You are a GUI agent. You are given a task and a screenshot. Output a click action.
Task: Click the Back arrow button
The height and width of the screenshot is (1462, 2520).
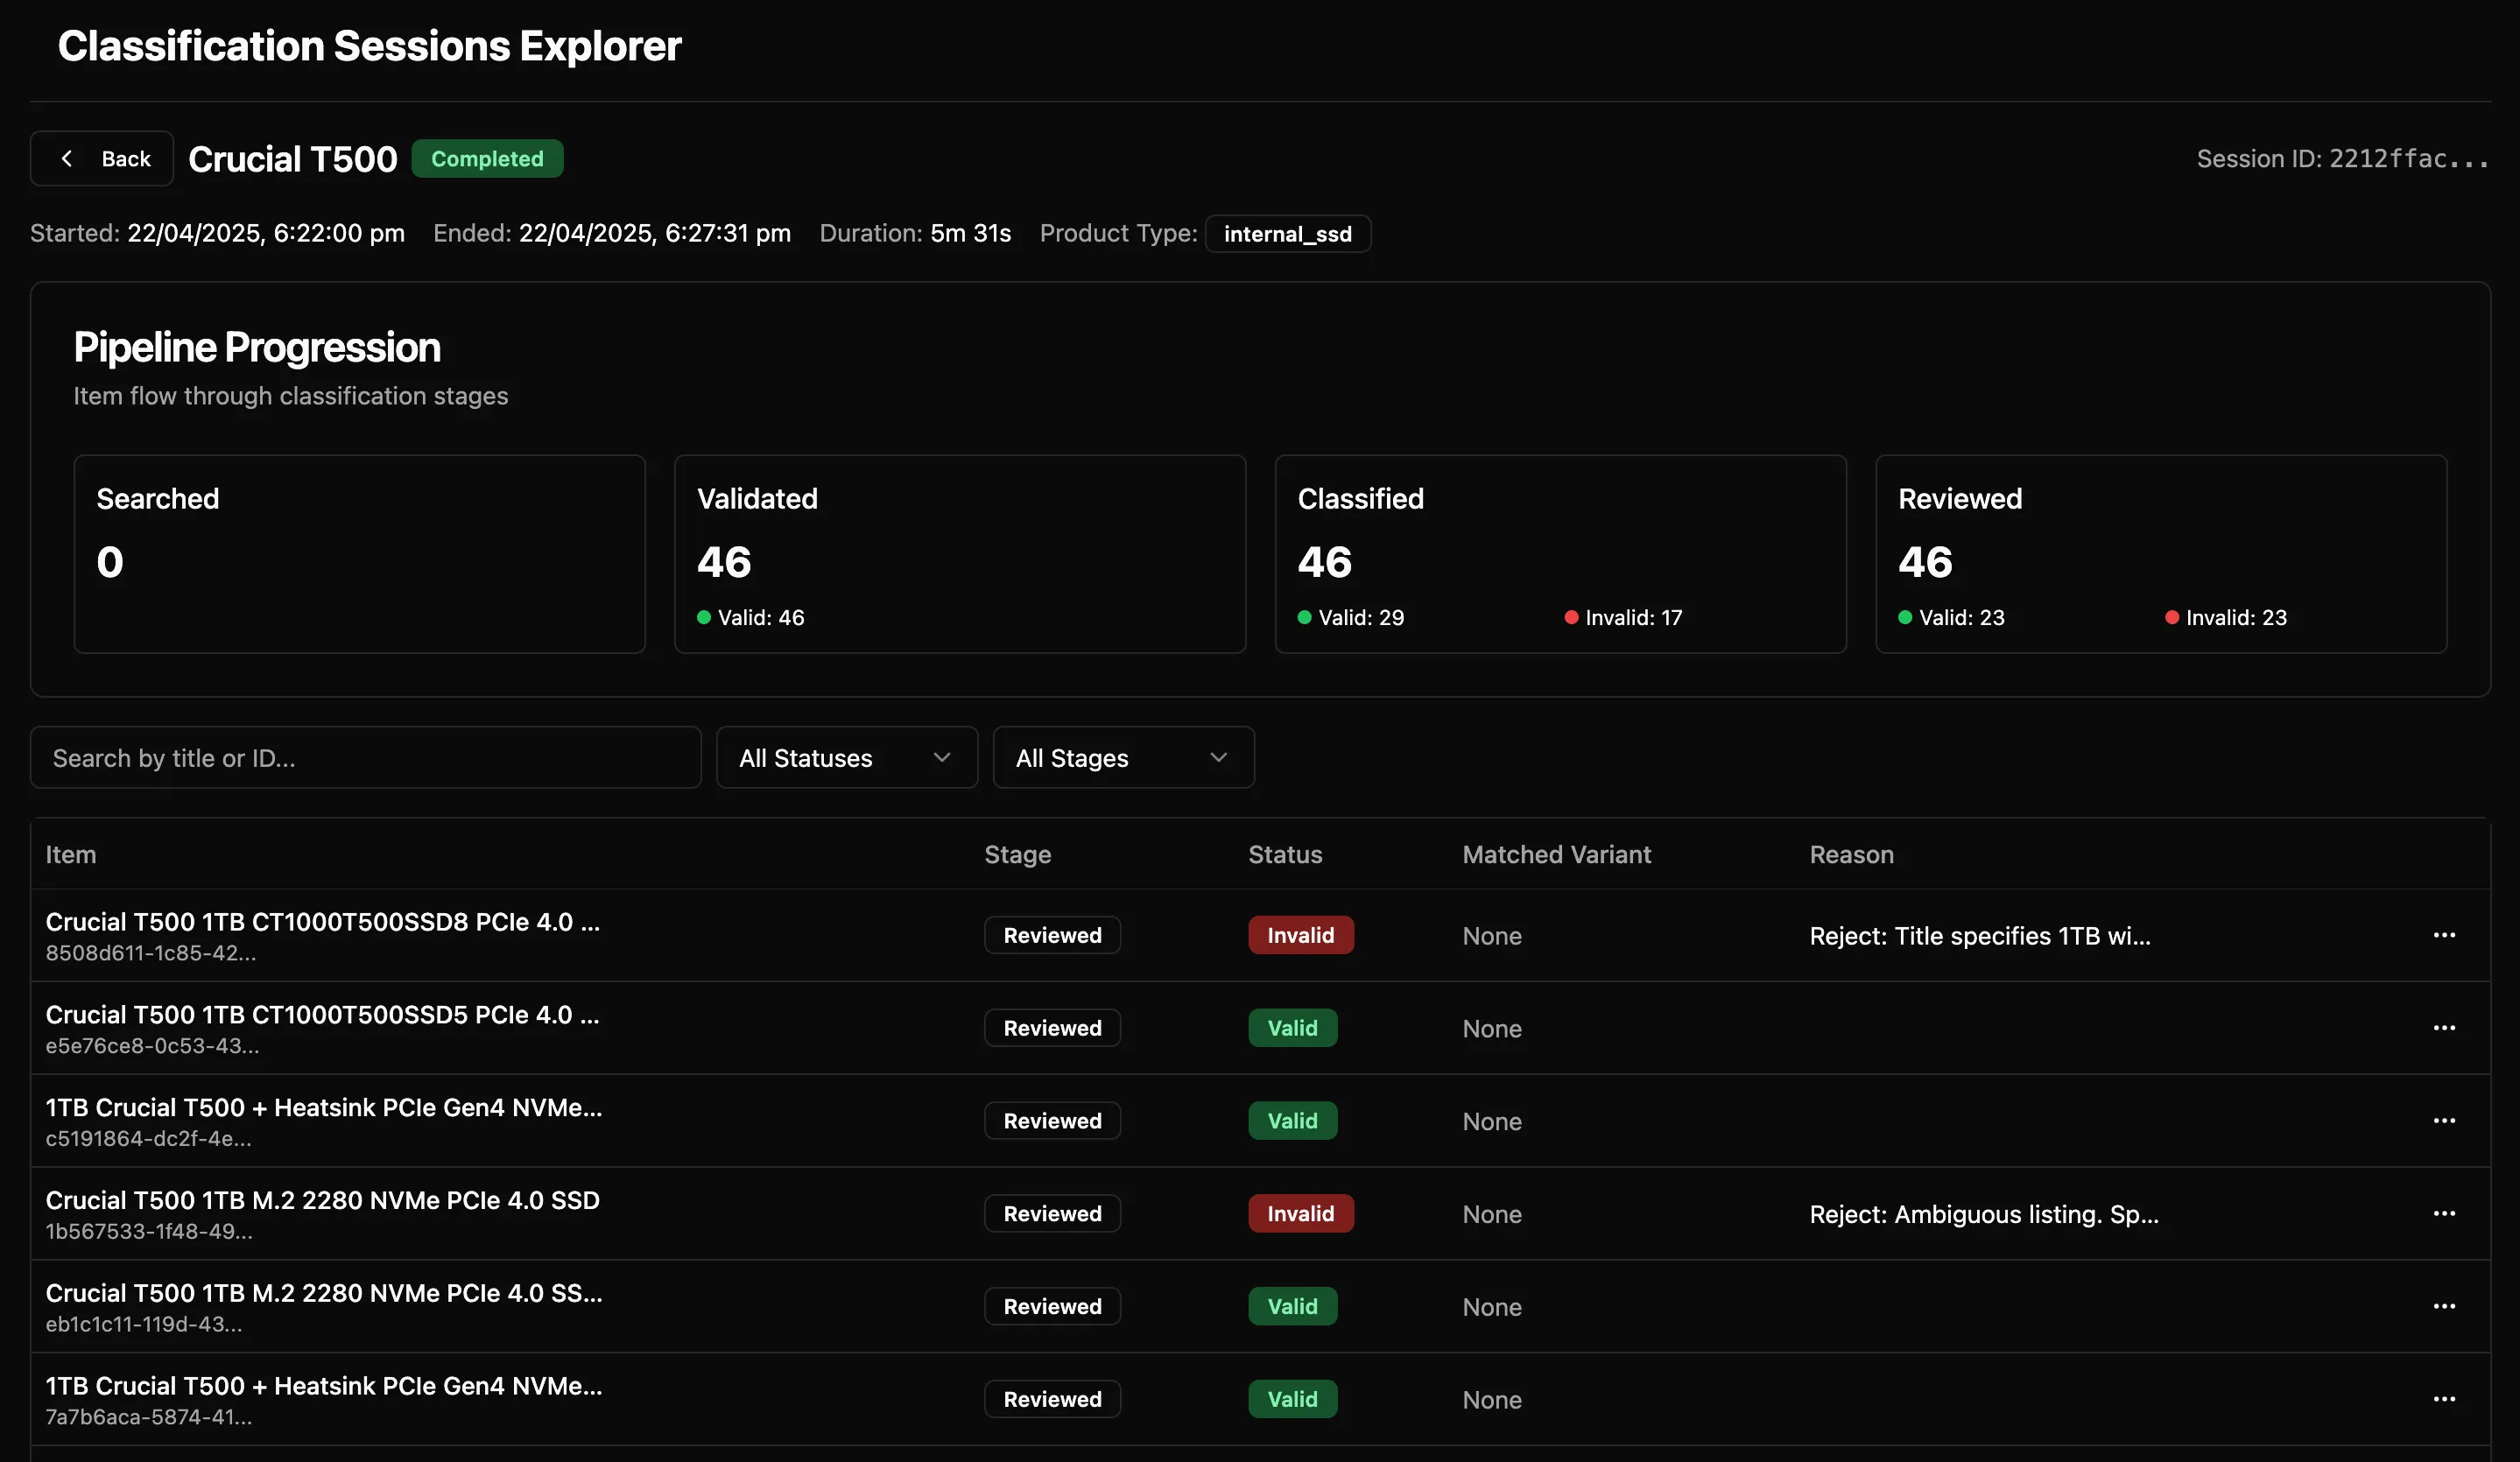(102, 159)
